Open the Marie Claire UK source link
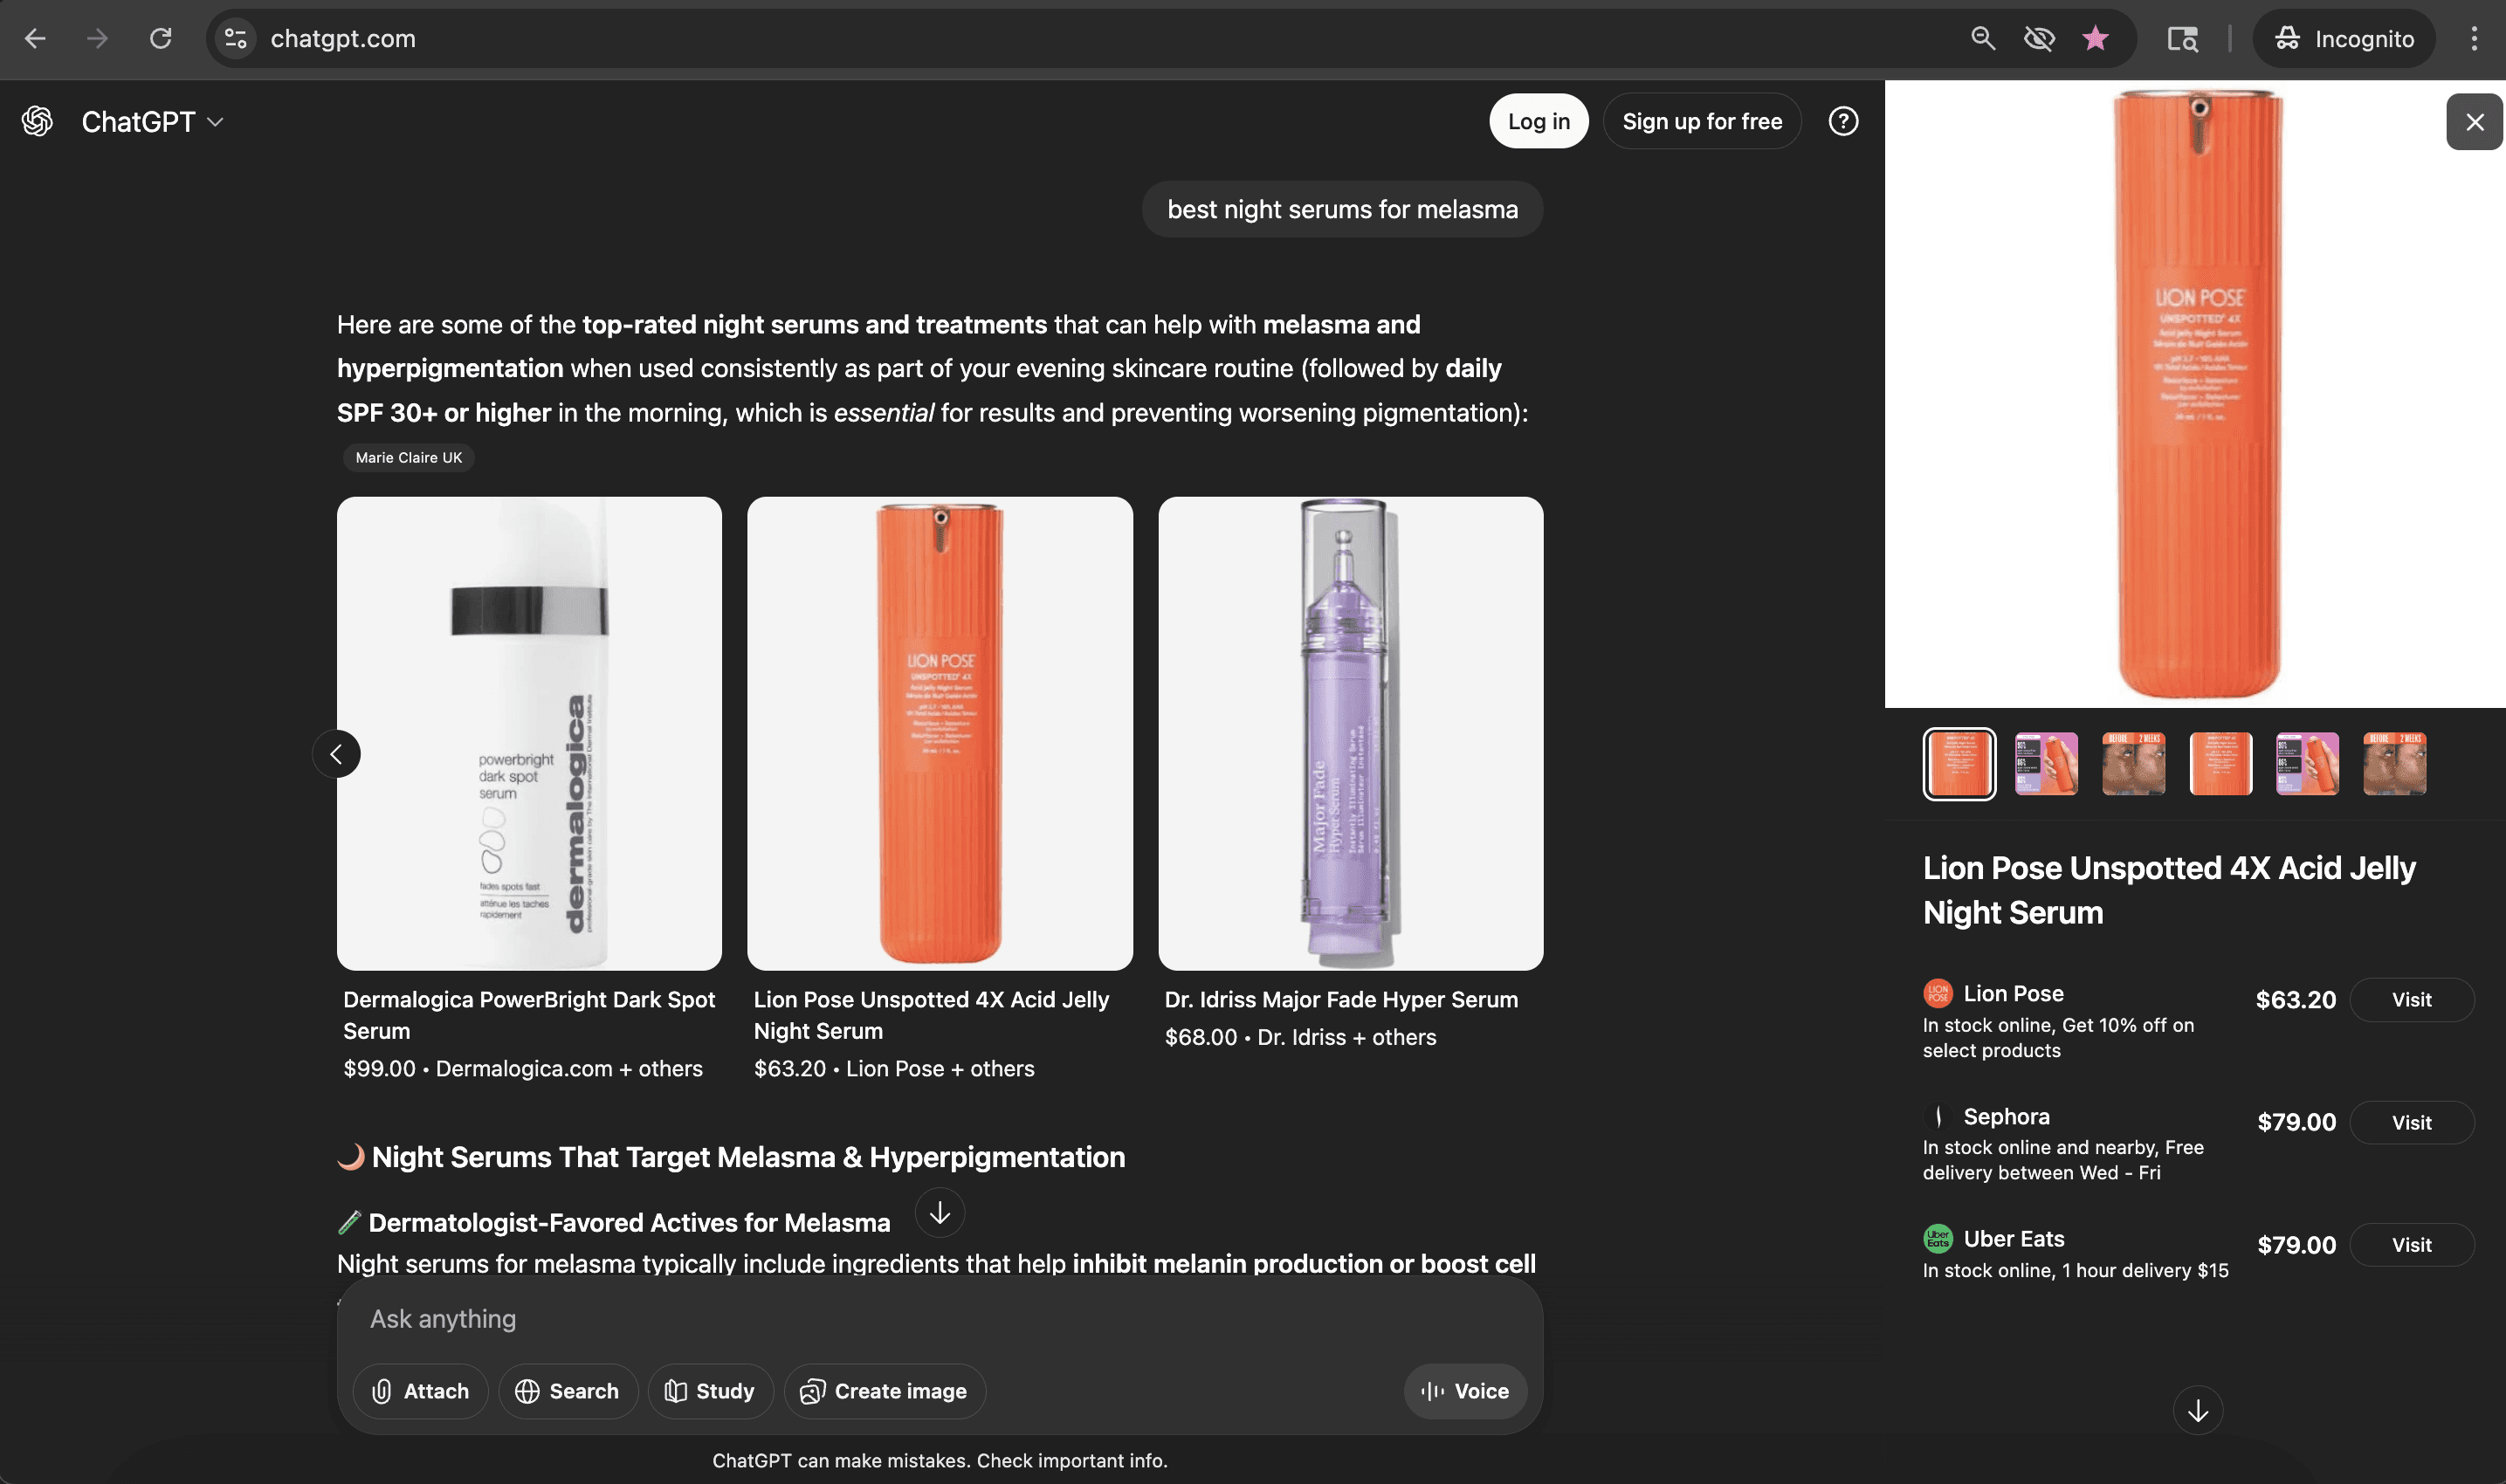Screen dimensions: 2506x1484 click(407, 458)
